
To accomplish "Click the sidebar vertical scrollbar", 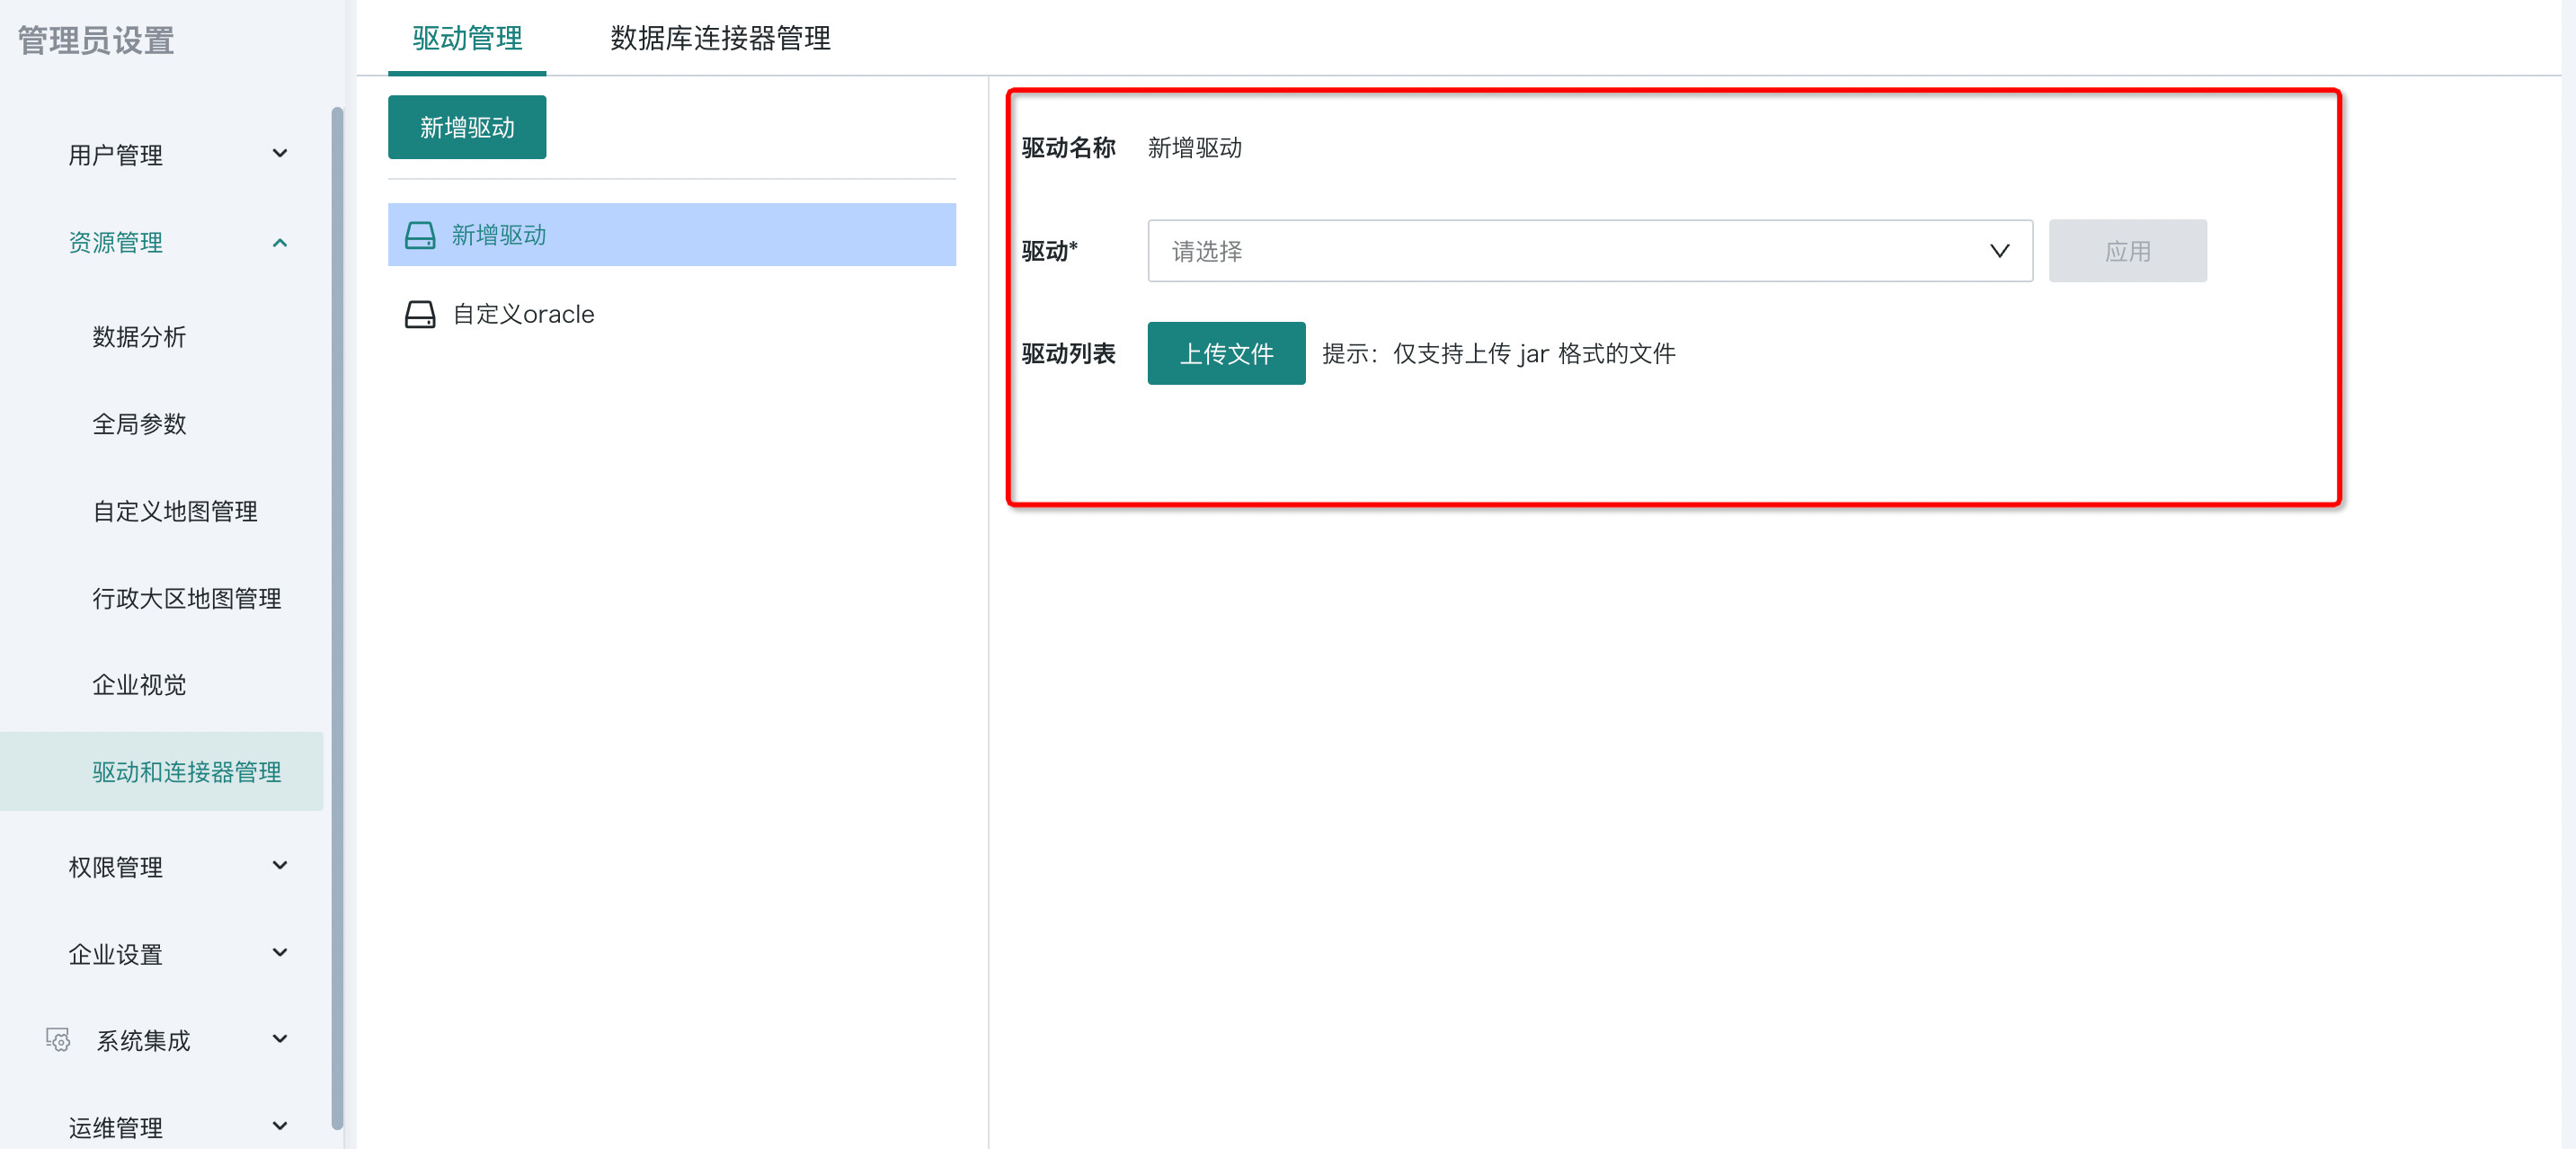I will [x=337, y=600].
